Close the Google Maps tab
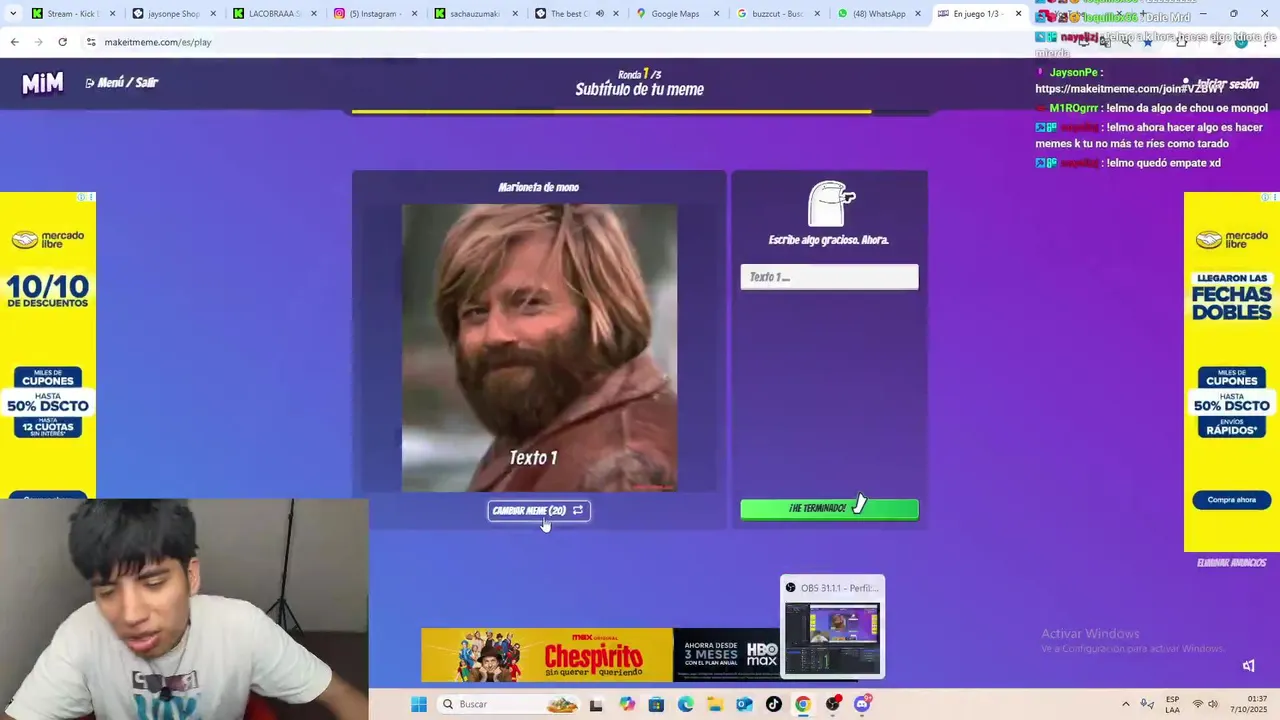The image size is (1280, 720). (716, 14)
